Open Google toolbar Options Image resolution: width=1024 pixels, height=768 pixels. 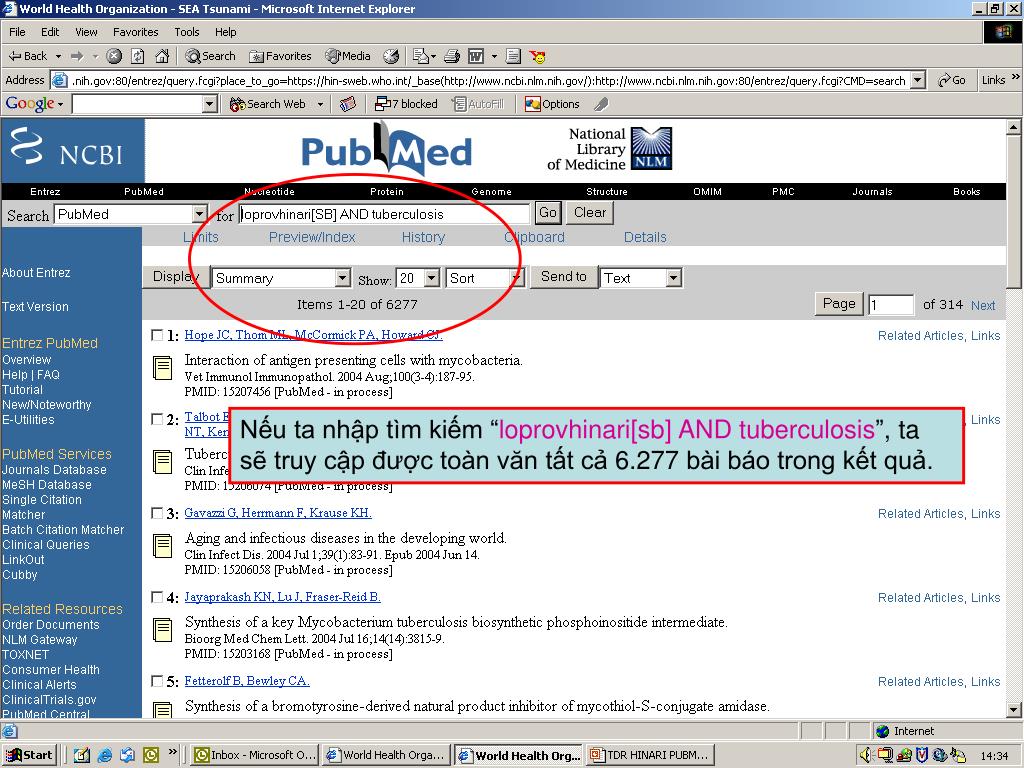coord(552,104)
